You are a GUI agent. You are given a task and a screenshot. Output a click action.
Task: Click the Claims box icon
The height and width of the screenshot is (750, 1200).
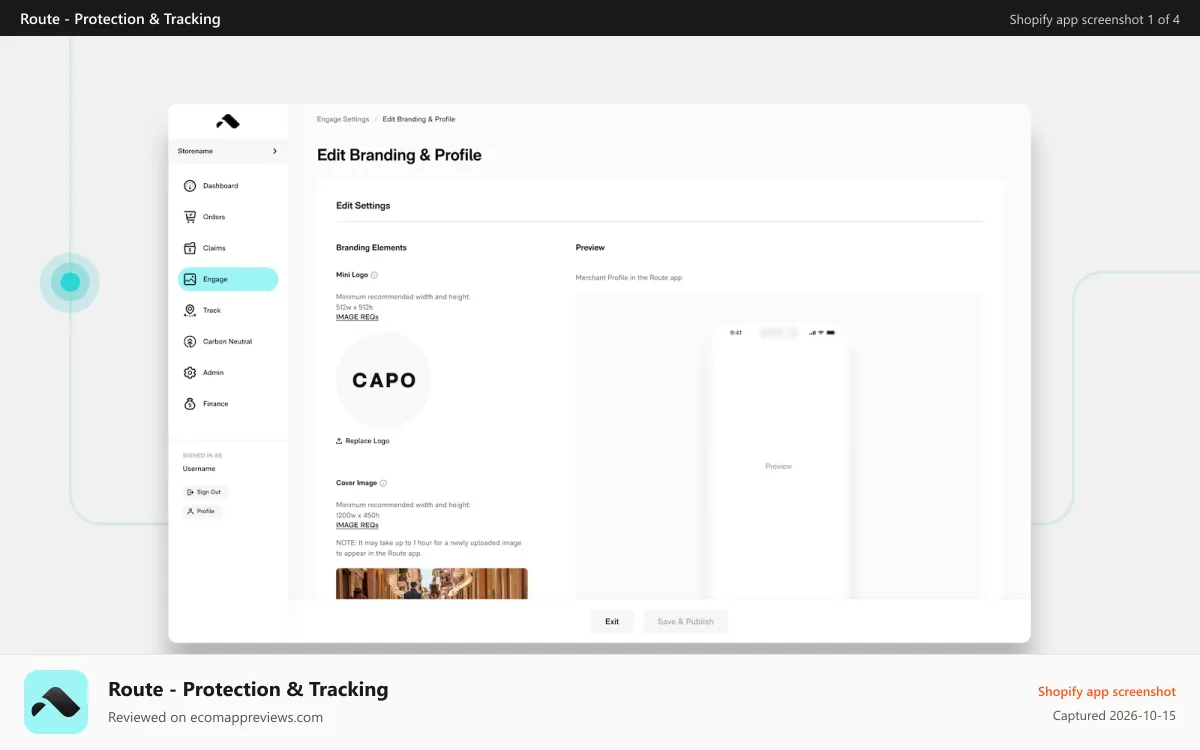[190, 248]
